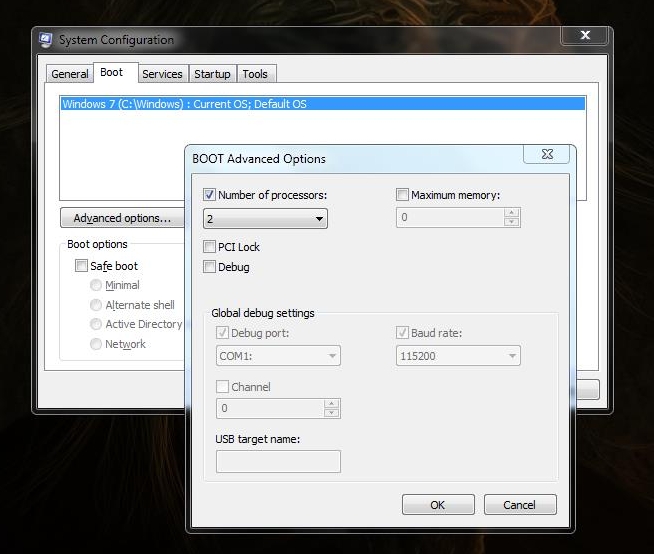This screenshot has height=554, width=654.
Task: Decrease Channel value with down arrow
Action: [331, 413]
